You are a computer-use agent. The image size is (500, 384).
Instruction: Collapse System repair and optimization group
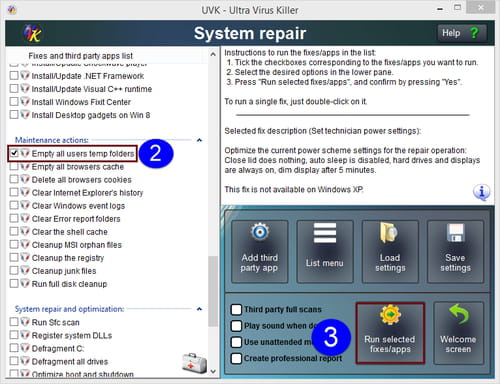pos(199,309)
